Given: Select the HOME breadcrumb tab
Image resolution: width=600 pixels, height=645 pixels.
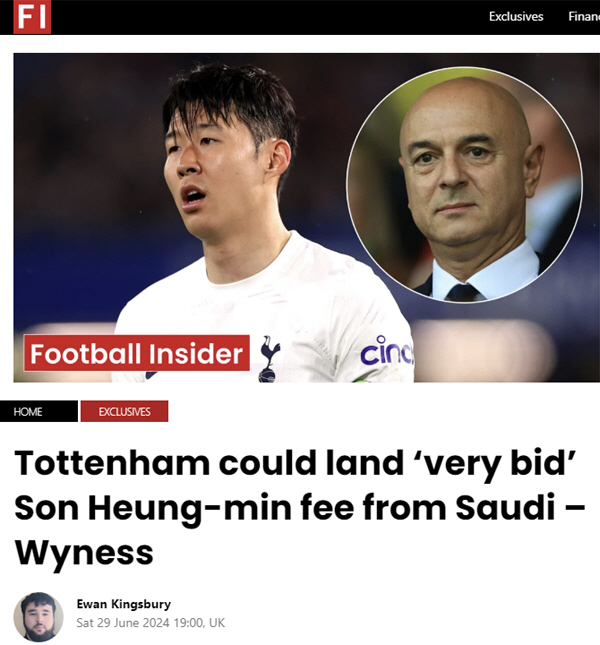Looking at the screenshot, I should pos(39,411).
